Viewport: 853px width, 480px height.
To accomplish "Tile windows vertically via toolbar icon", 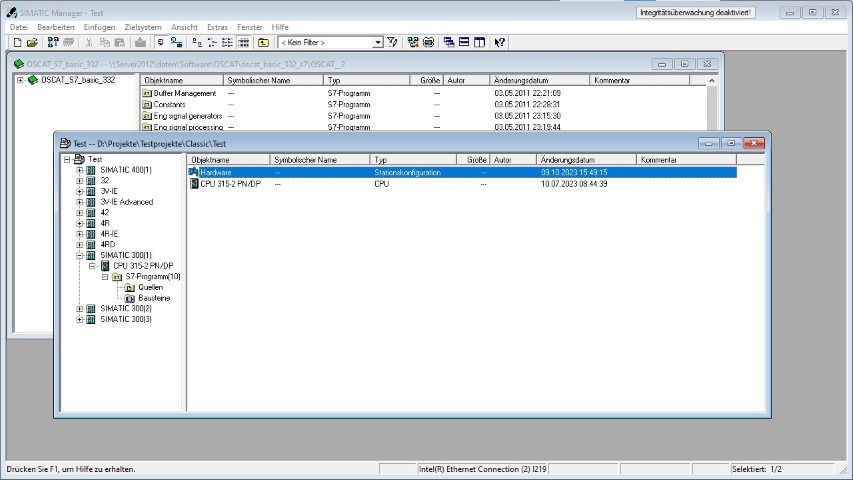I will [x=479, y=42].
